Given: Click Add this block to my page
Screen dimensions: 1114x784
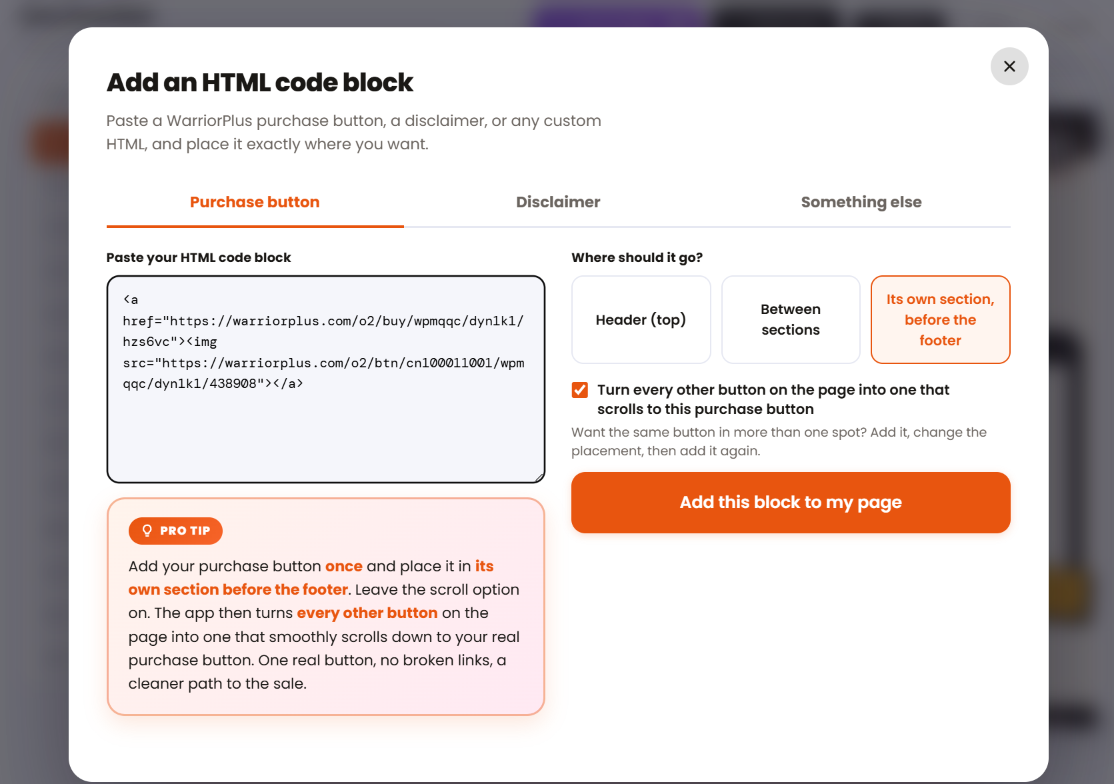Looking at the screenshot, I should (x=791, y=502).
